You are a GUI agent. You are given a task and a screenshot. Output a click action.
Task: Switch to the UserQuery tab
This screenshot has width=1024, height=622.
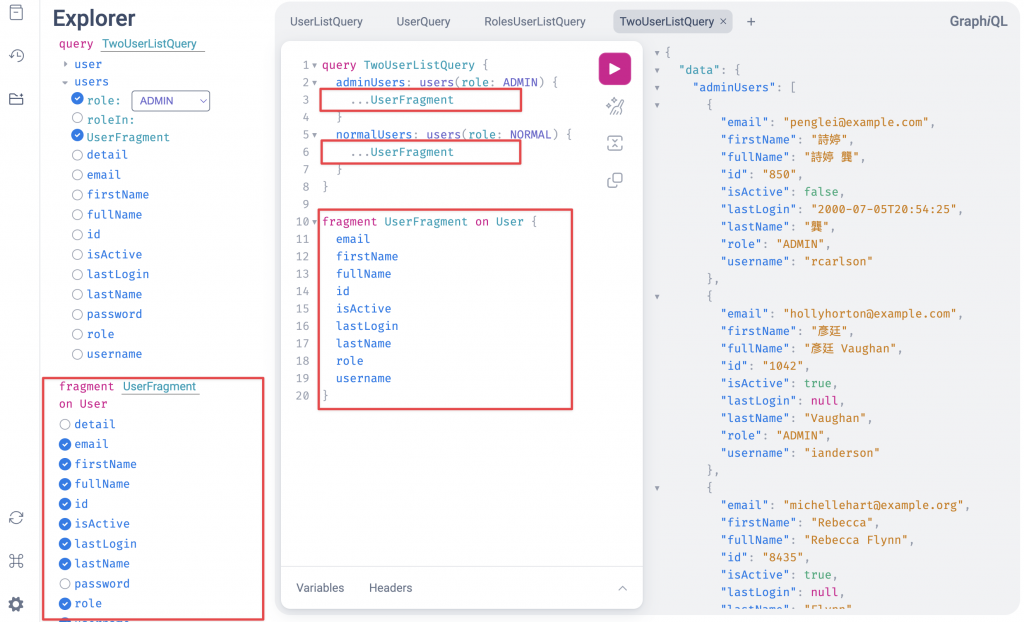click(x=423, y=22)
